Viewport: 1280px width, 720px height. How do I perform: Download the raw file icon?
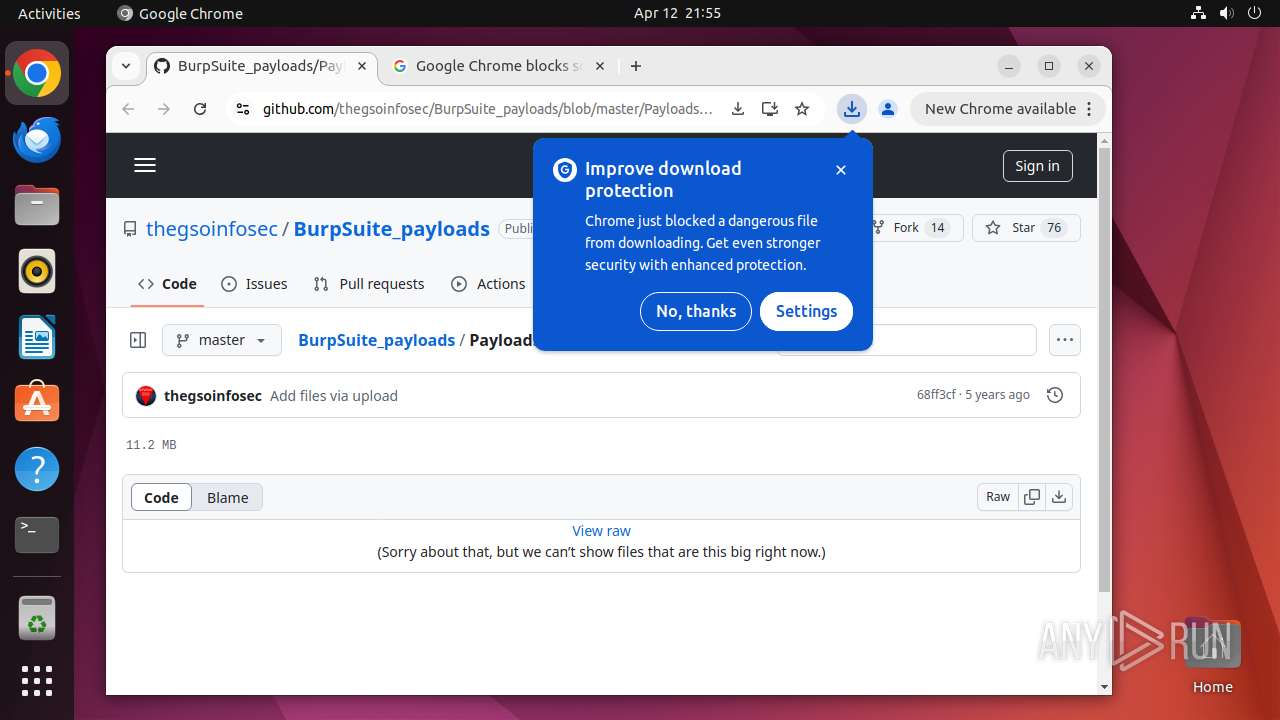1059,497
